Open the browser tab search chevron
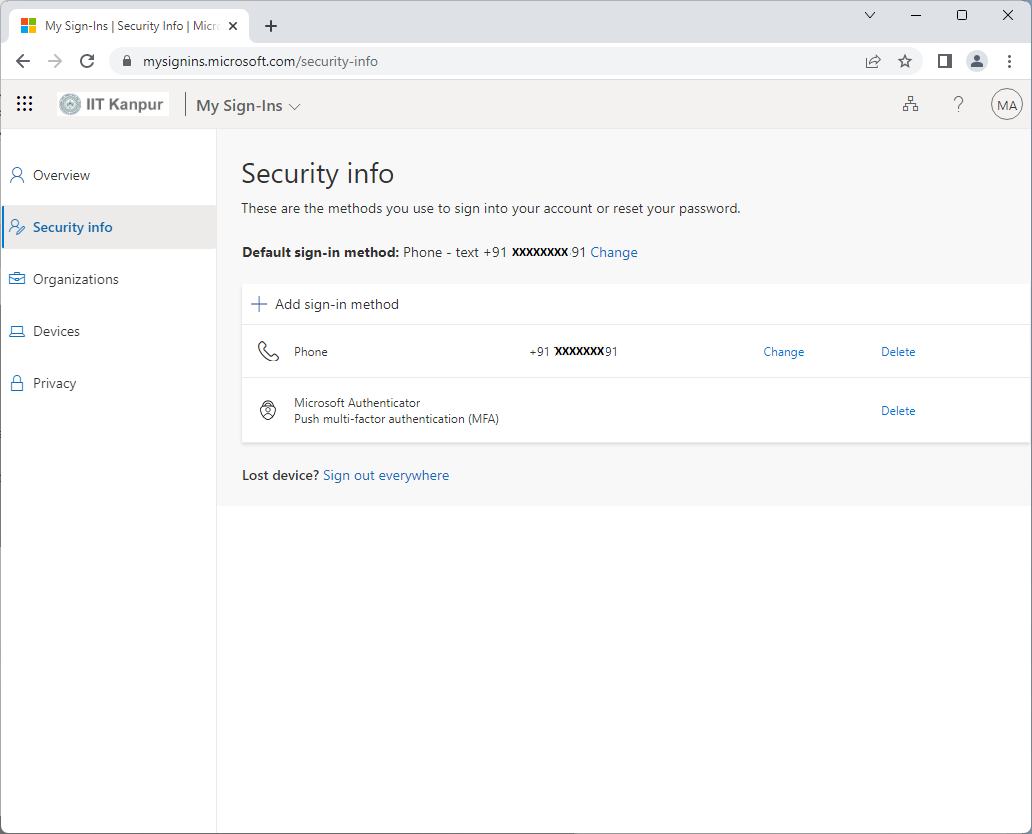1032x834 pixels. [870, 15]
